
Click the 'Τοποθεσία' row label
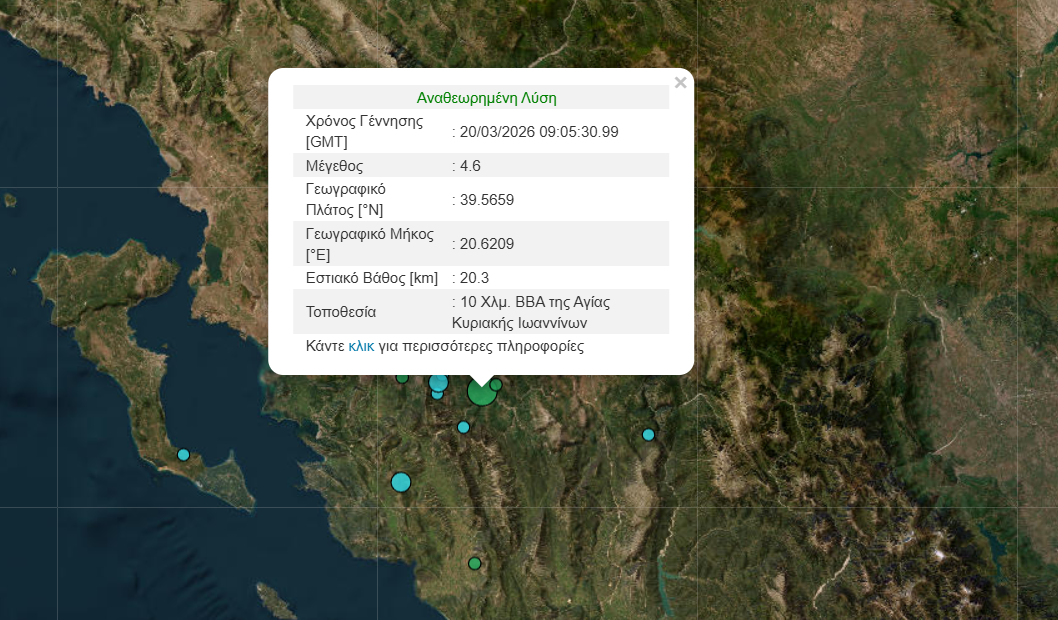(341, 312)
